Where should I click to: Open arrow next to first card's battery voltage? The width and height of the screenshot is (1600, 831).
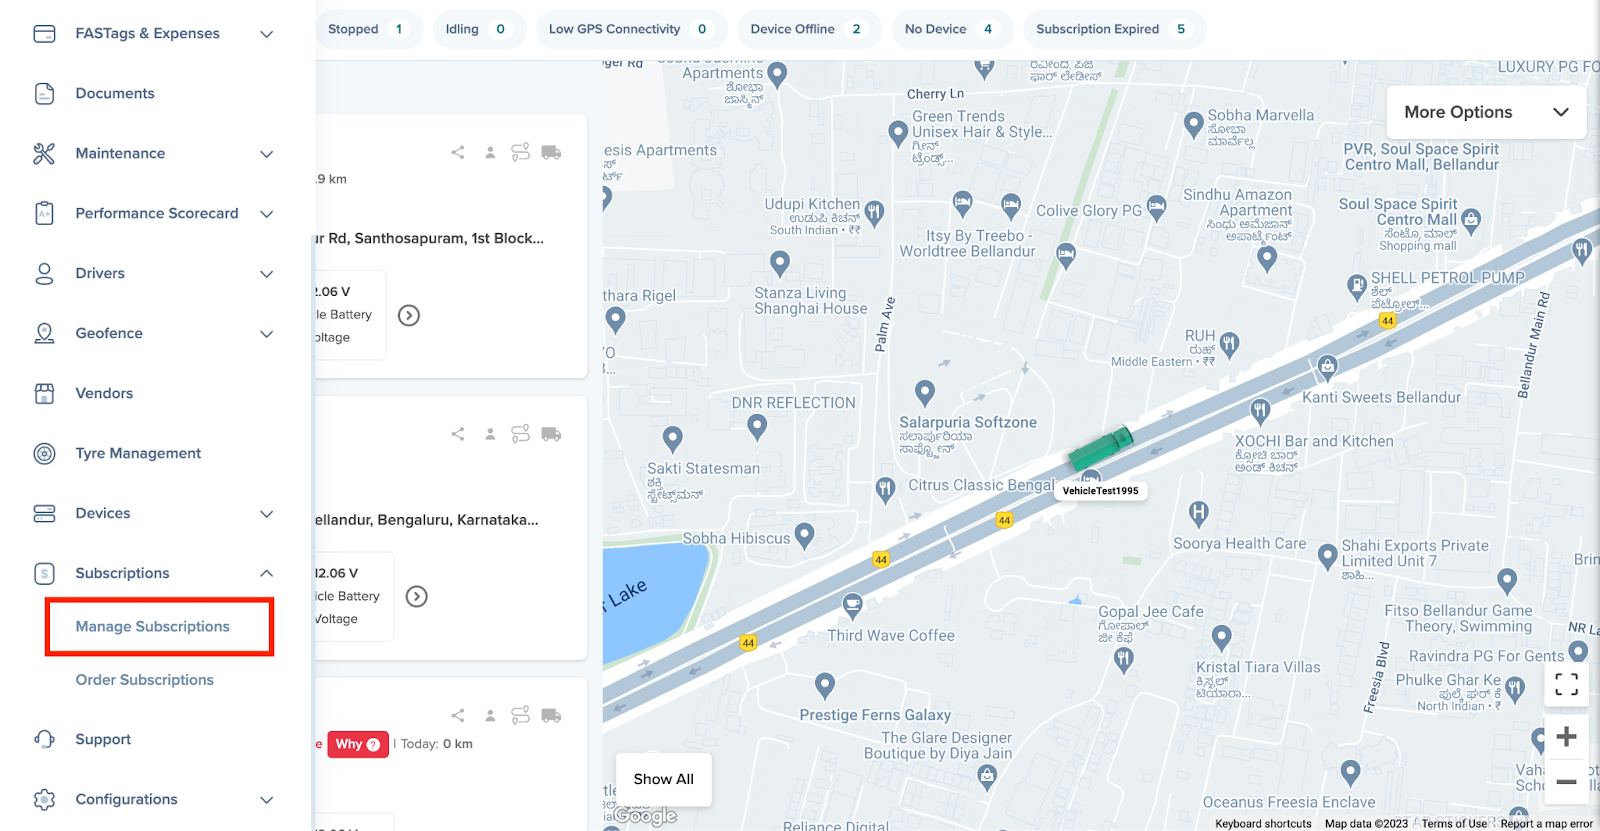tap(409, 315)
